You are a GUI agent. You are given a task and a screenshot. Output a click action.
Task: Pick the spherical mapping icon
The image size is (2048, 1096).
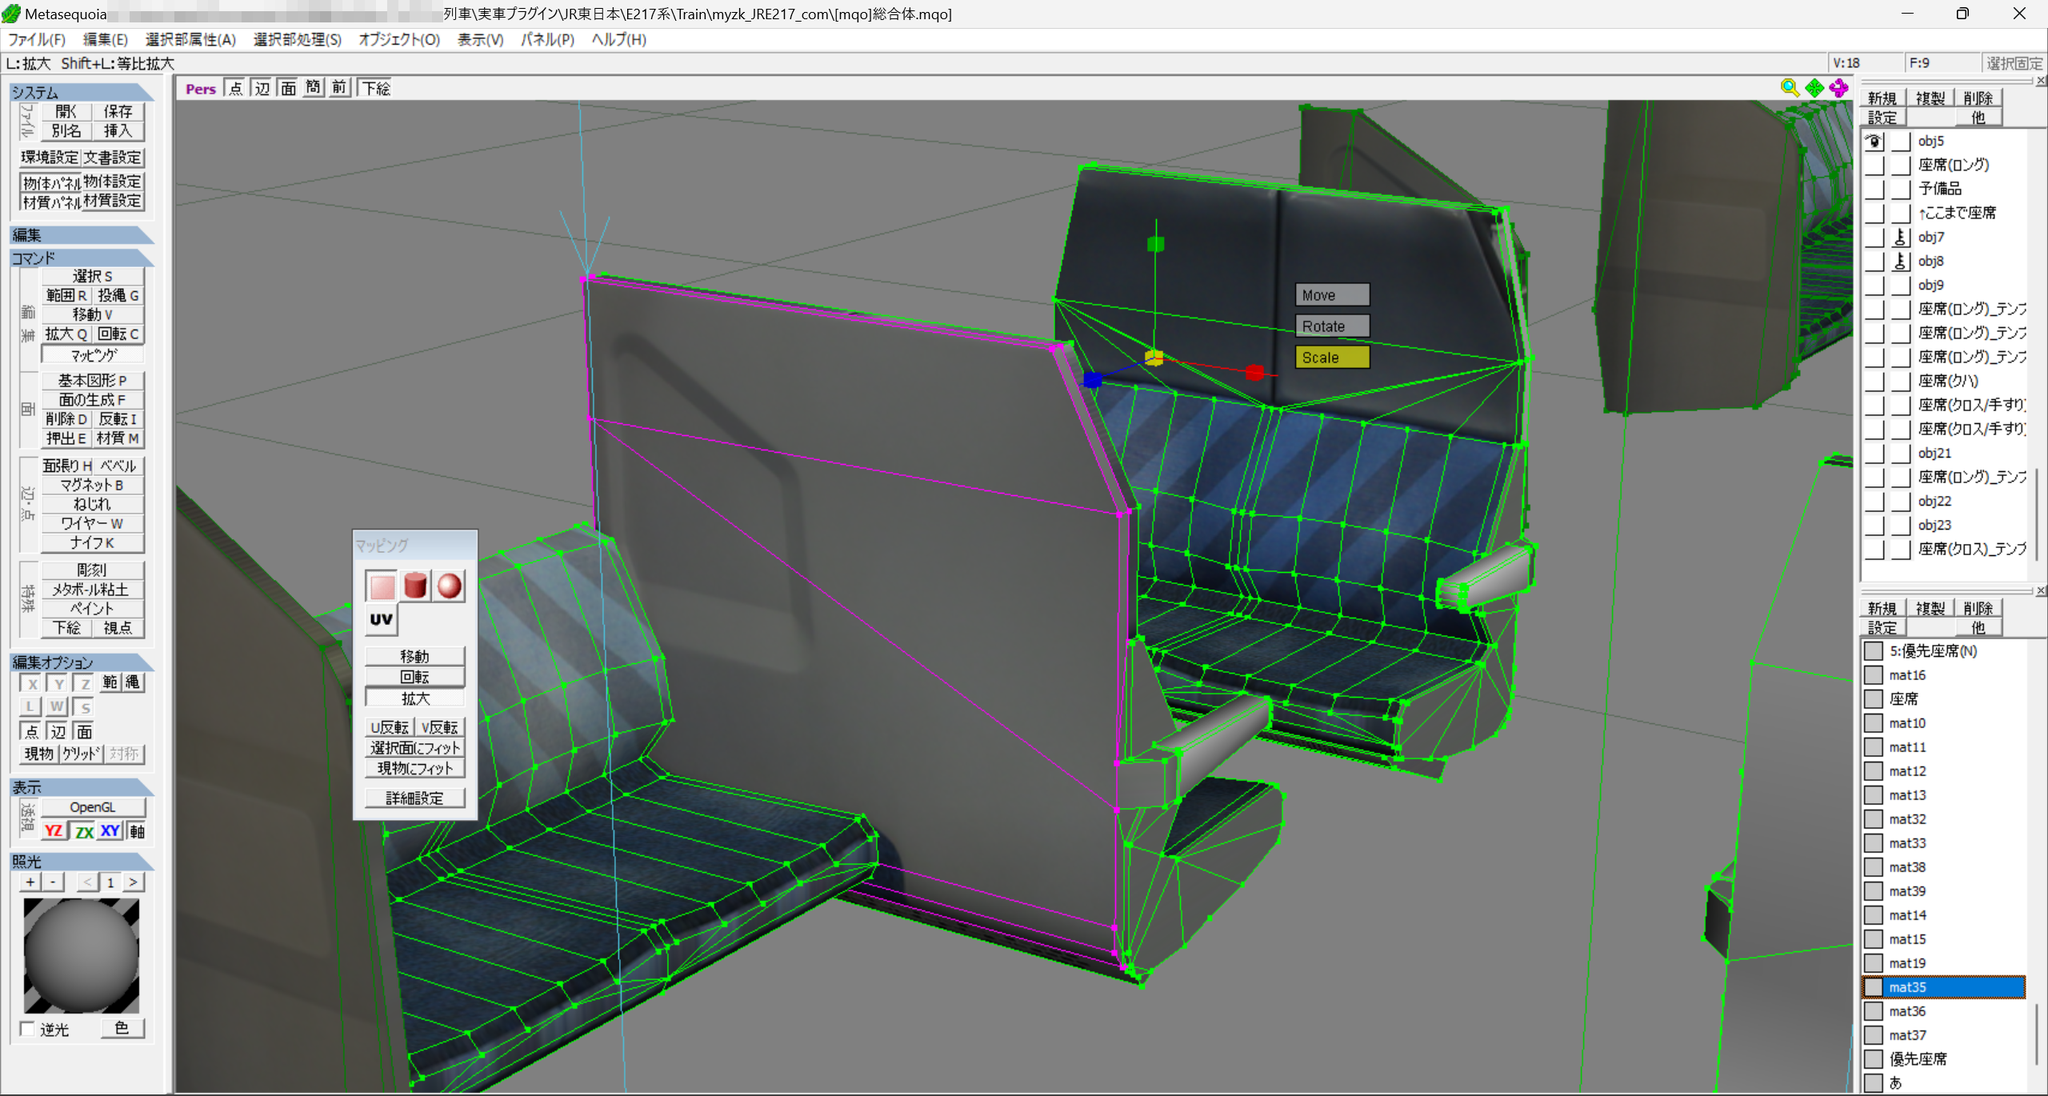click(449, 586)
